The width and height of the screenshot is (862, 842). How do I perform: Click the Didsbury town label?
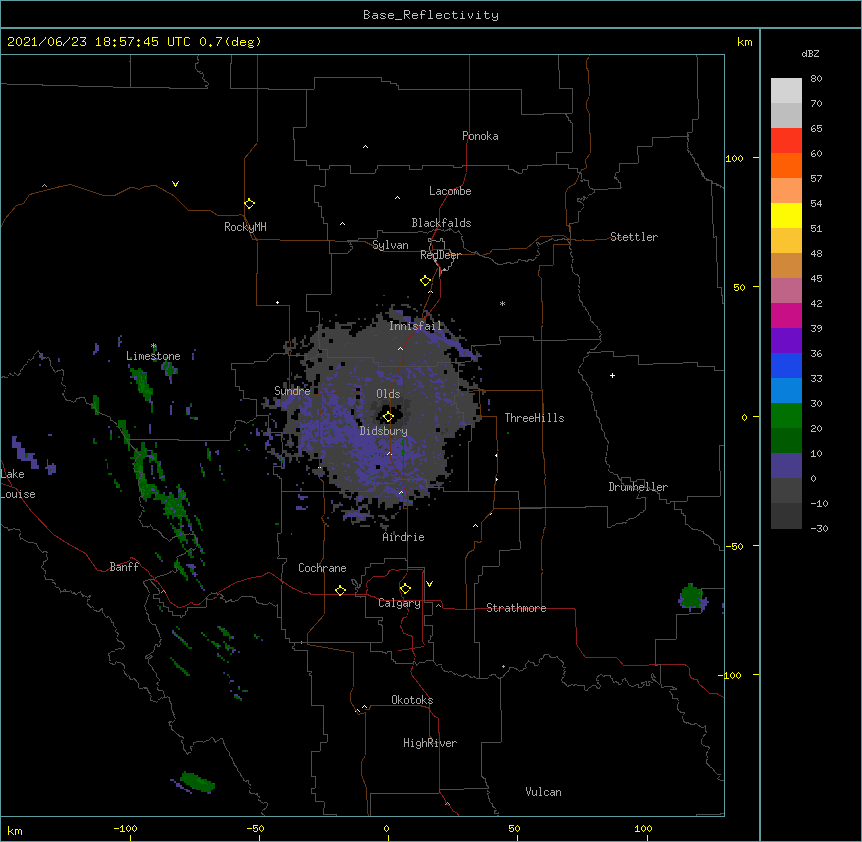coord(384,431)
